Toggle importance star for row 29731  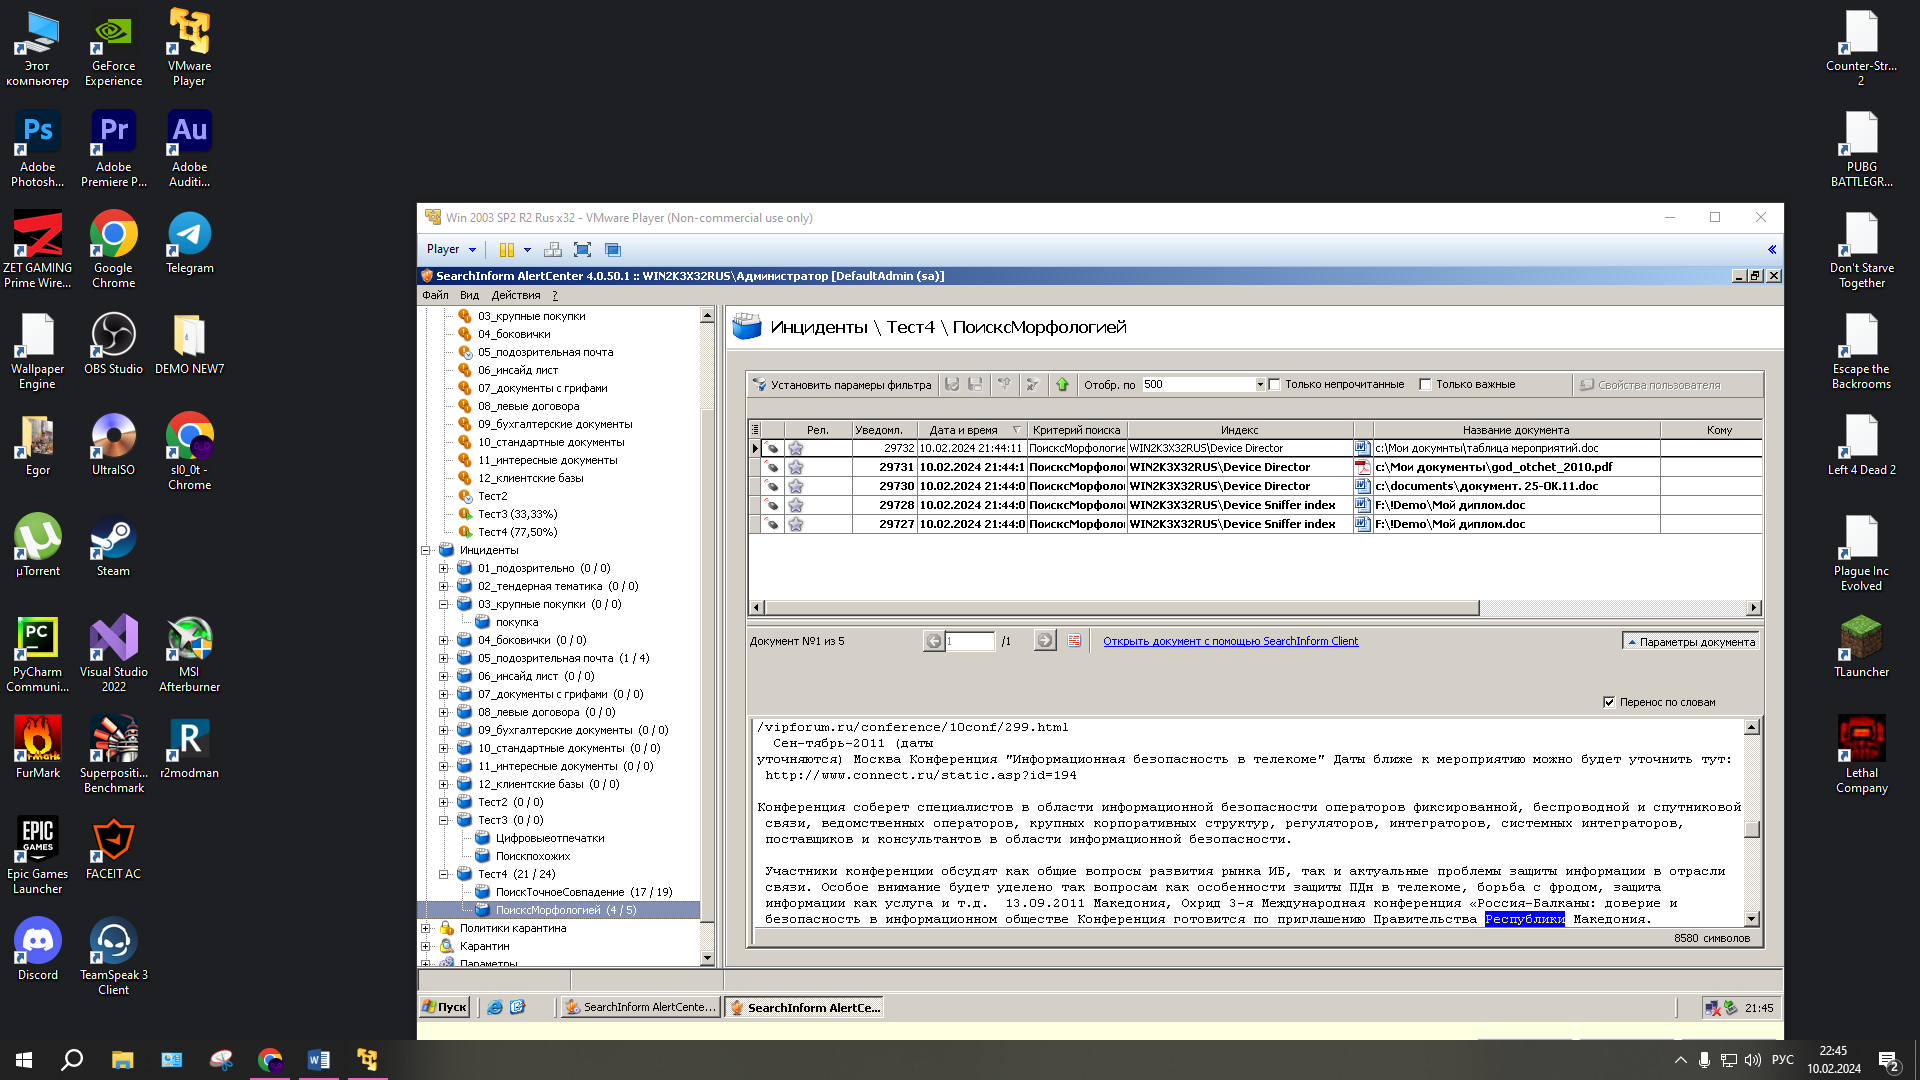(x=796, y=467)
